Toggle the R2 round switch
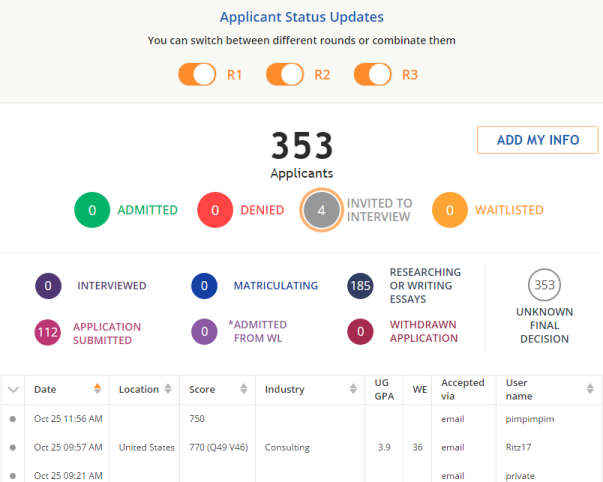Image resolution: width=603 pixels, height=482 pixels. tap(285, 74)
